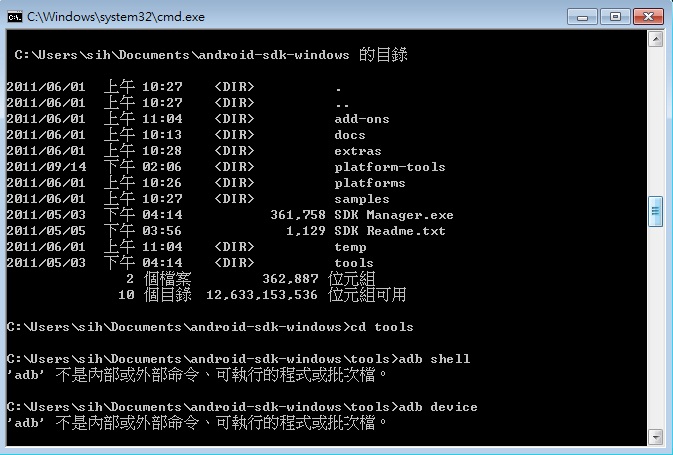The width and height of the screenshot is (673, 455).
Task: Maximize the cmd.exe window
Action: pos(615,17)
